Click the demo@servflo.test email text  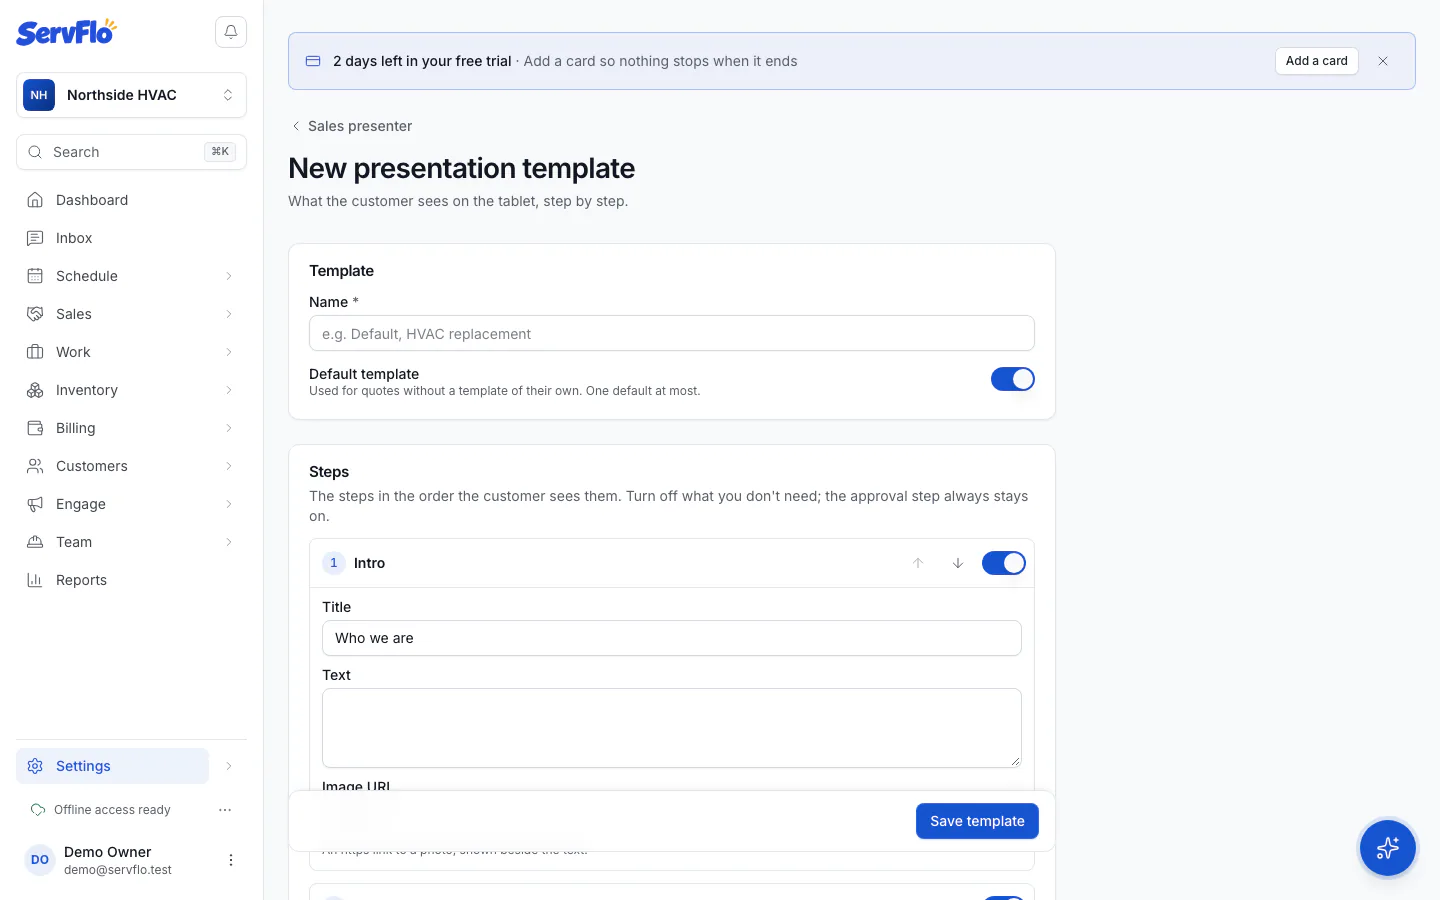pyautogui.click(x=118, y=870)
